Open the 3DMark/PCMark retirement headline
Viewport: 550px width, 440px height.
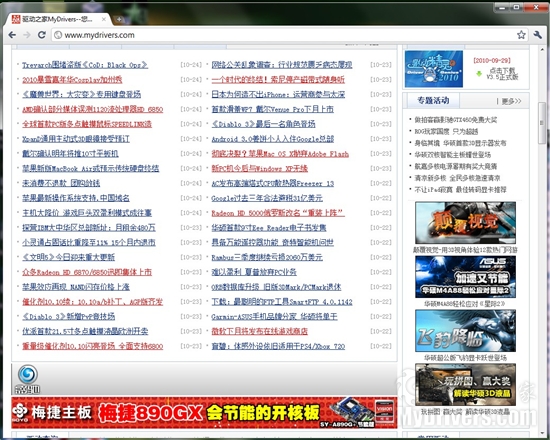point(276,287)
